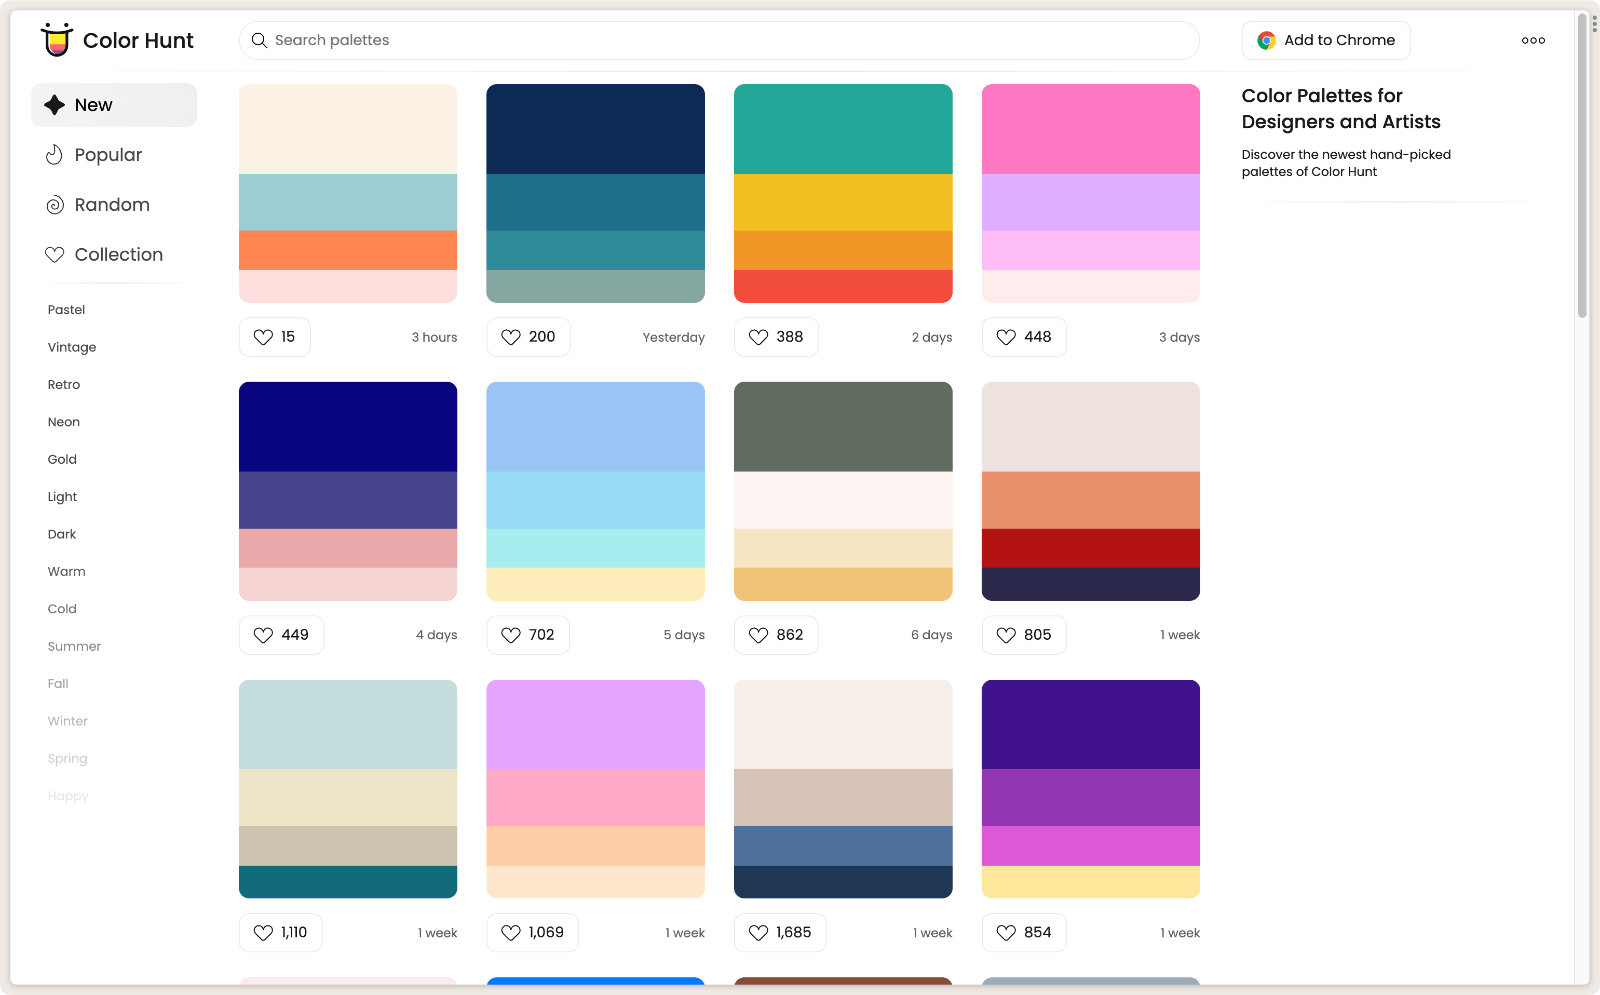Click the Color Hunt logo icon

click(x=56, y=40)
